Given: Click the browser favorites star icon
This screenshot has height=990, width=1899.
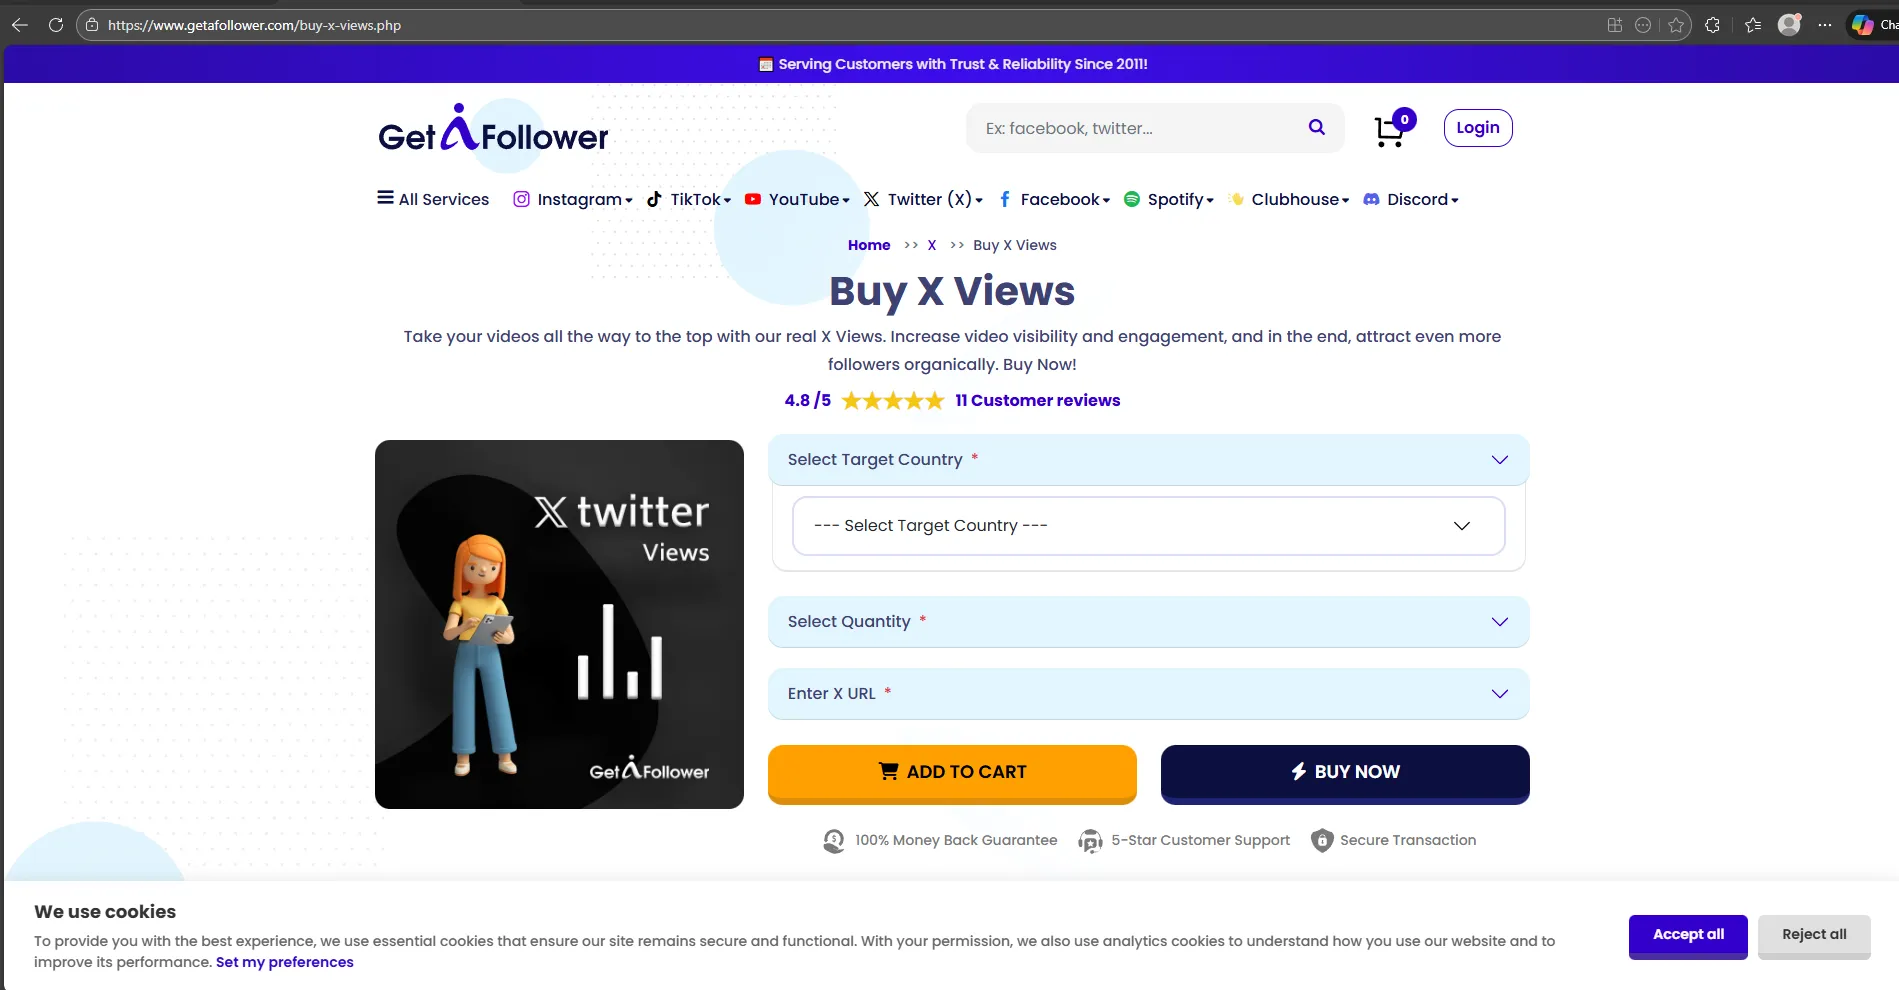Looking at the screenshot, I should (1676, 25).
